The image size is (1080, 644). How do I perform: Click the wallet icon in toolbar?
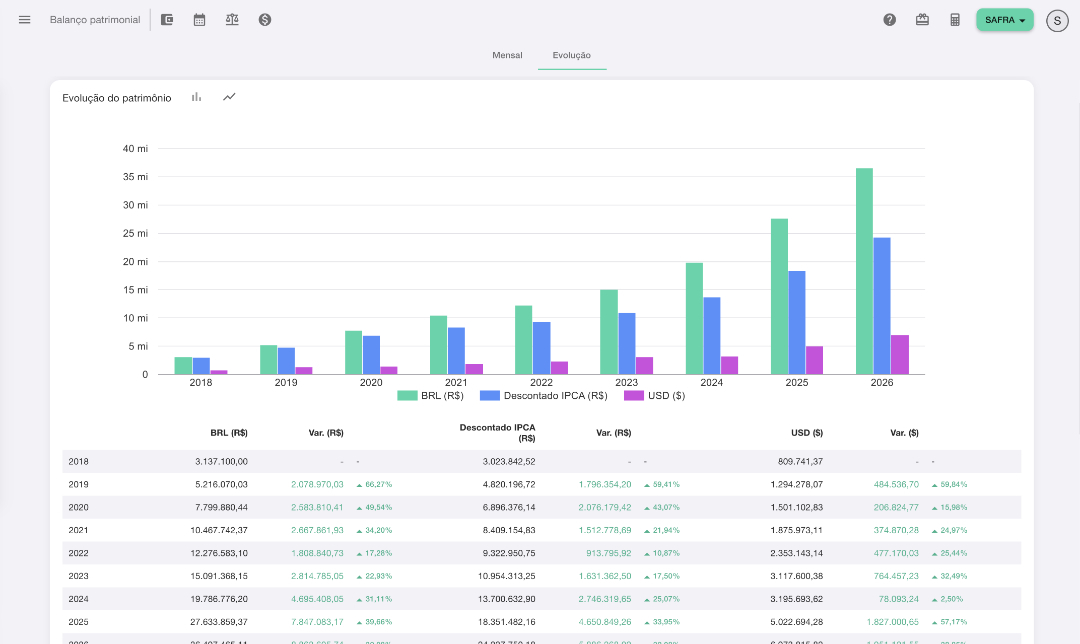167,20
